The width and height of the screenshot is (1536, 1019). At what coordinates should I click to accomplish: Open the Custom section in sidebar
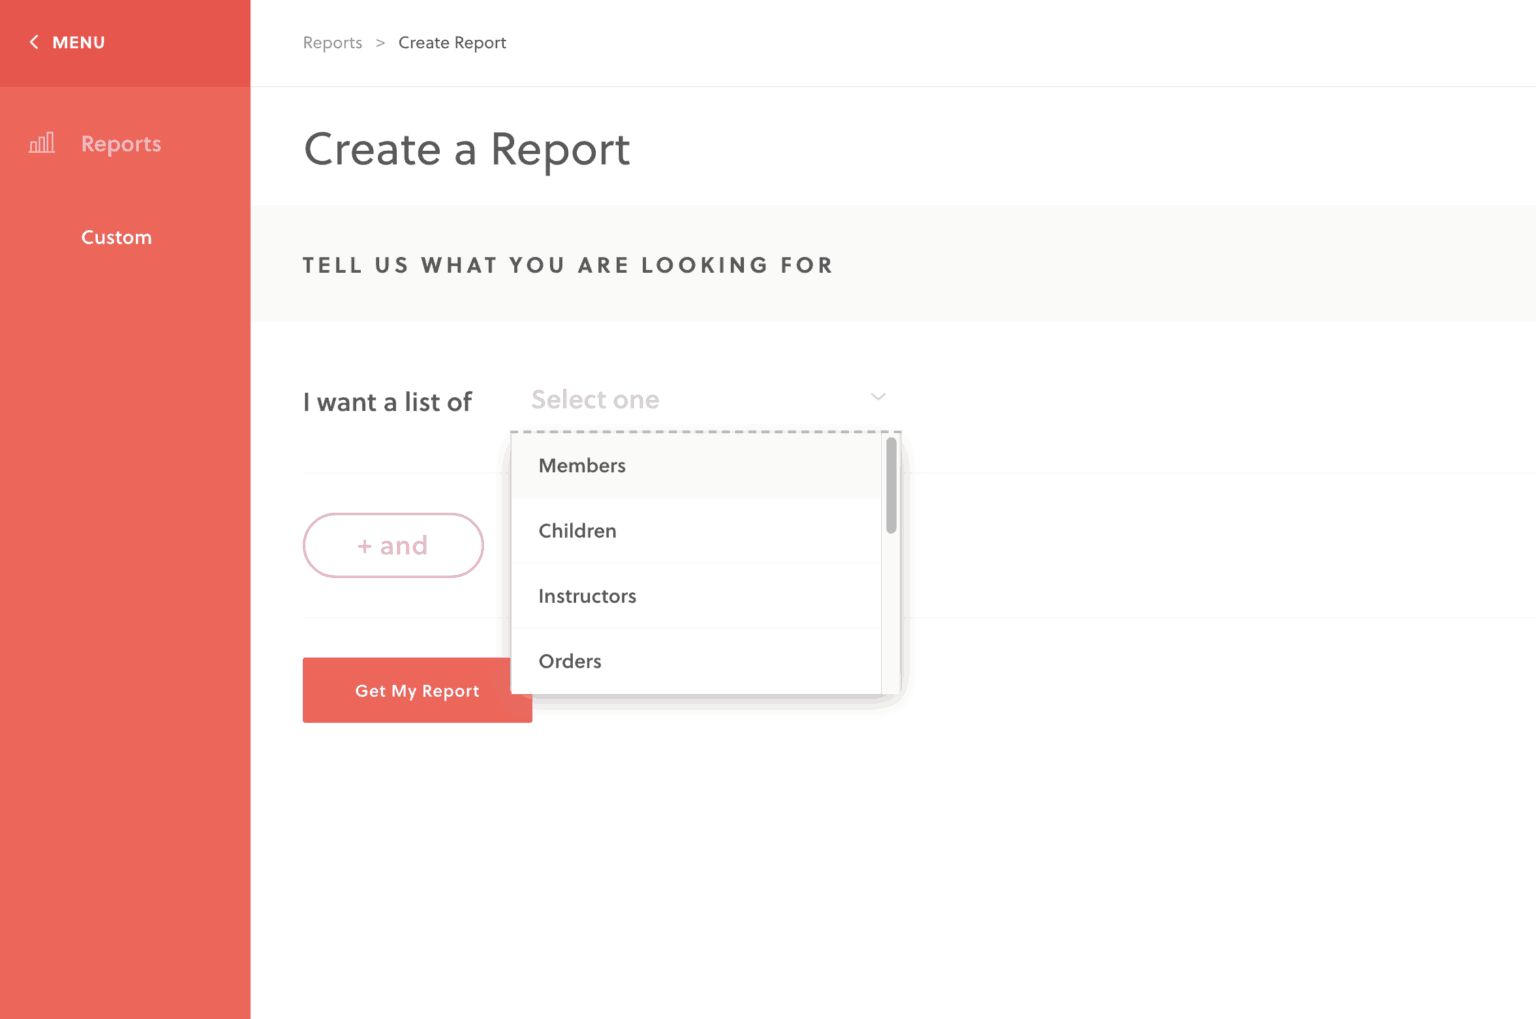(x=116, y=237)
